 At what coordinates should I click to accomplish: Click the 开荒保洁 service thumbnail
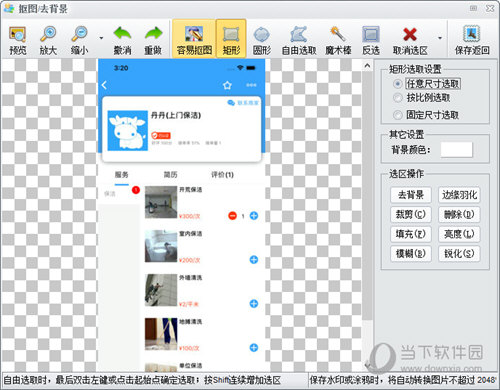pos(161,202)
